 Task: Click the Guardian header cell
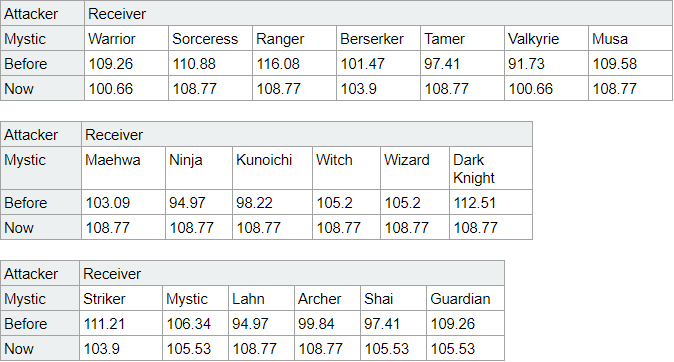pyautogui.click(x=465, y=298)
